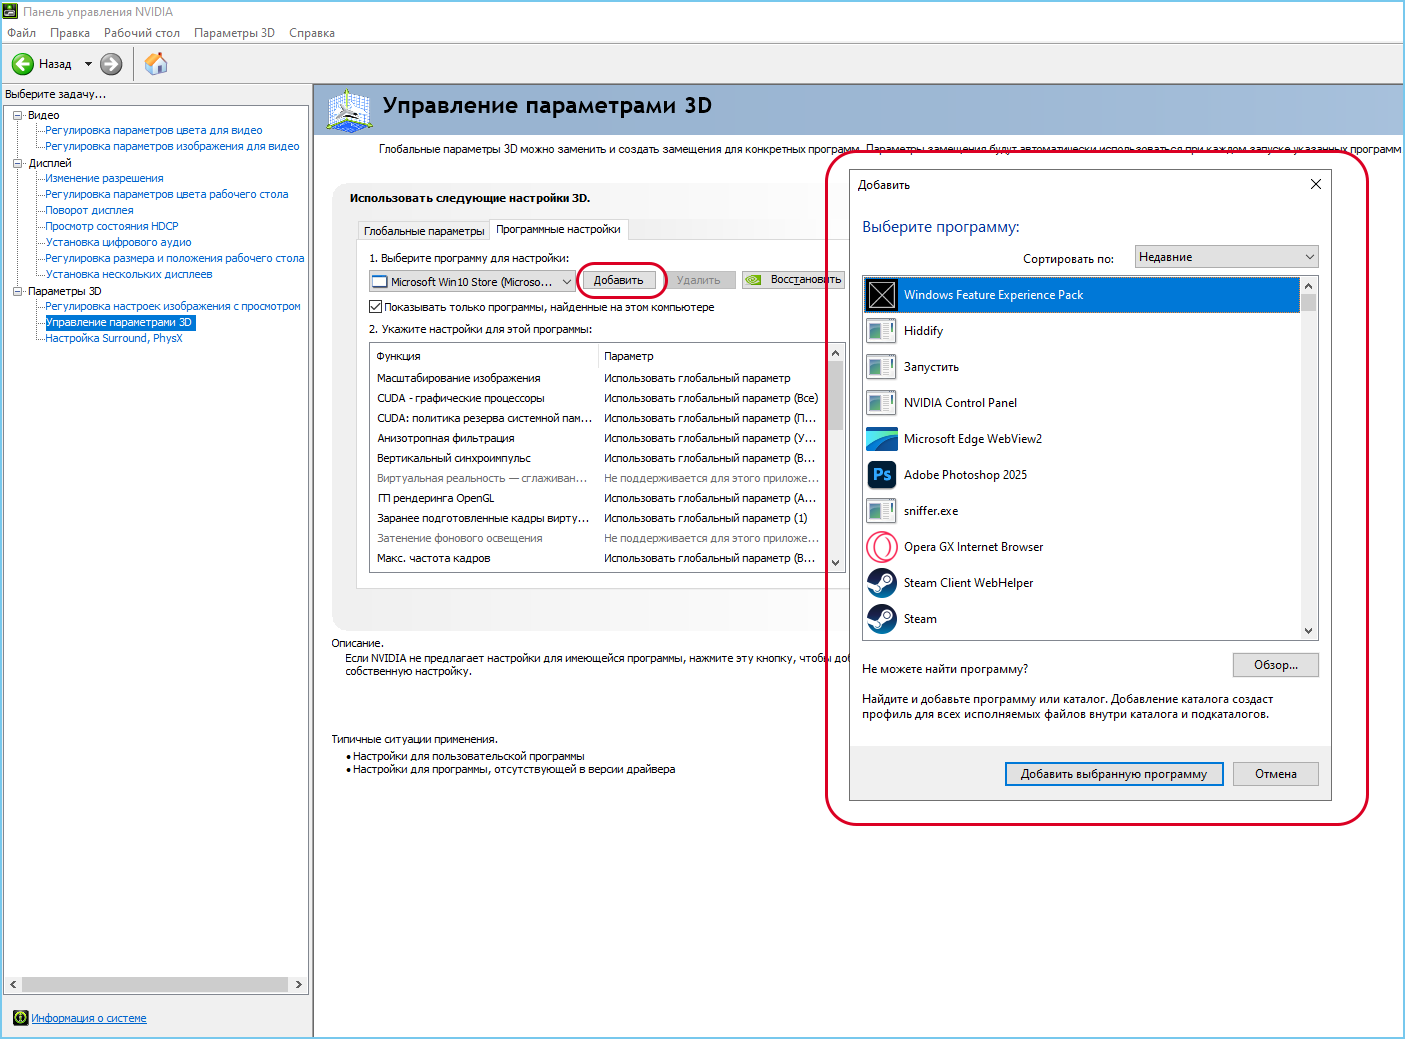This screenshot has width=1405, height=1039.
Task: Click the Параметр column header
Action: tap(712, 356)
